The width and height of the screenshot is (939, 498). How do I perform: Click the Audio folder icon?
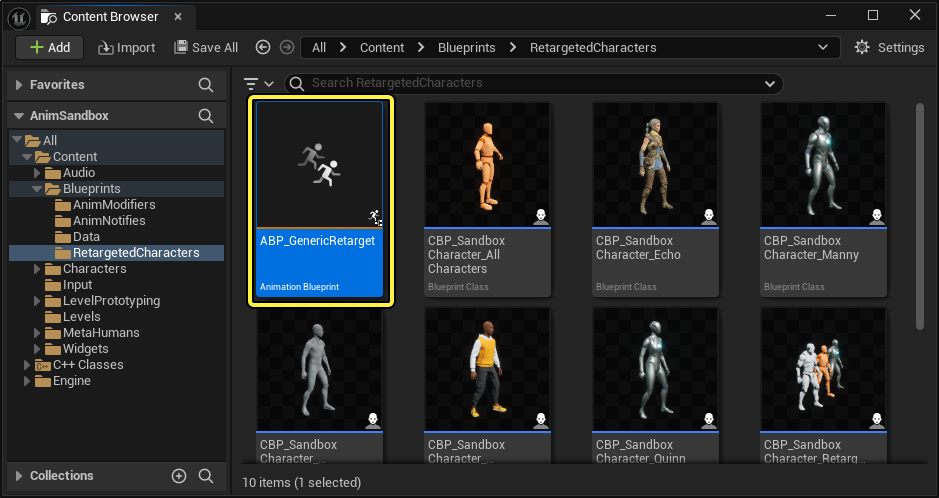(x=53, y=173)
